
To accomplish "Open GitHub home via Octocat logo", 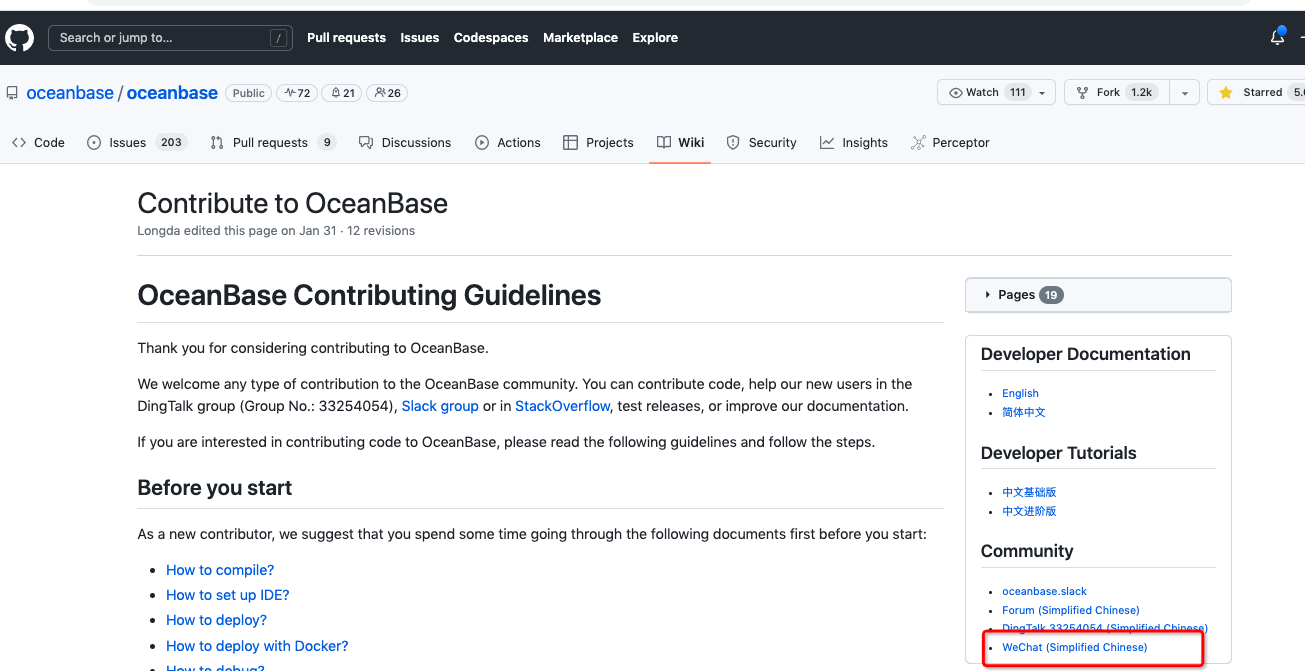I will [19, 38].
